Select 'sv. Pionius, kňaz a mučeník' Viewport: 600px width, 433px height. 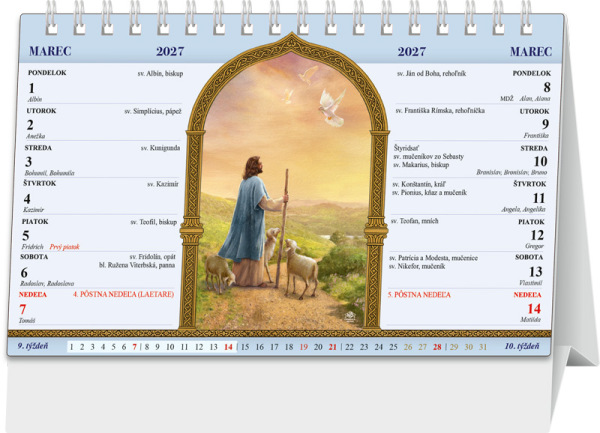click(429, 193)
